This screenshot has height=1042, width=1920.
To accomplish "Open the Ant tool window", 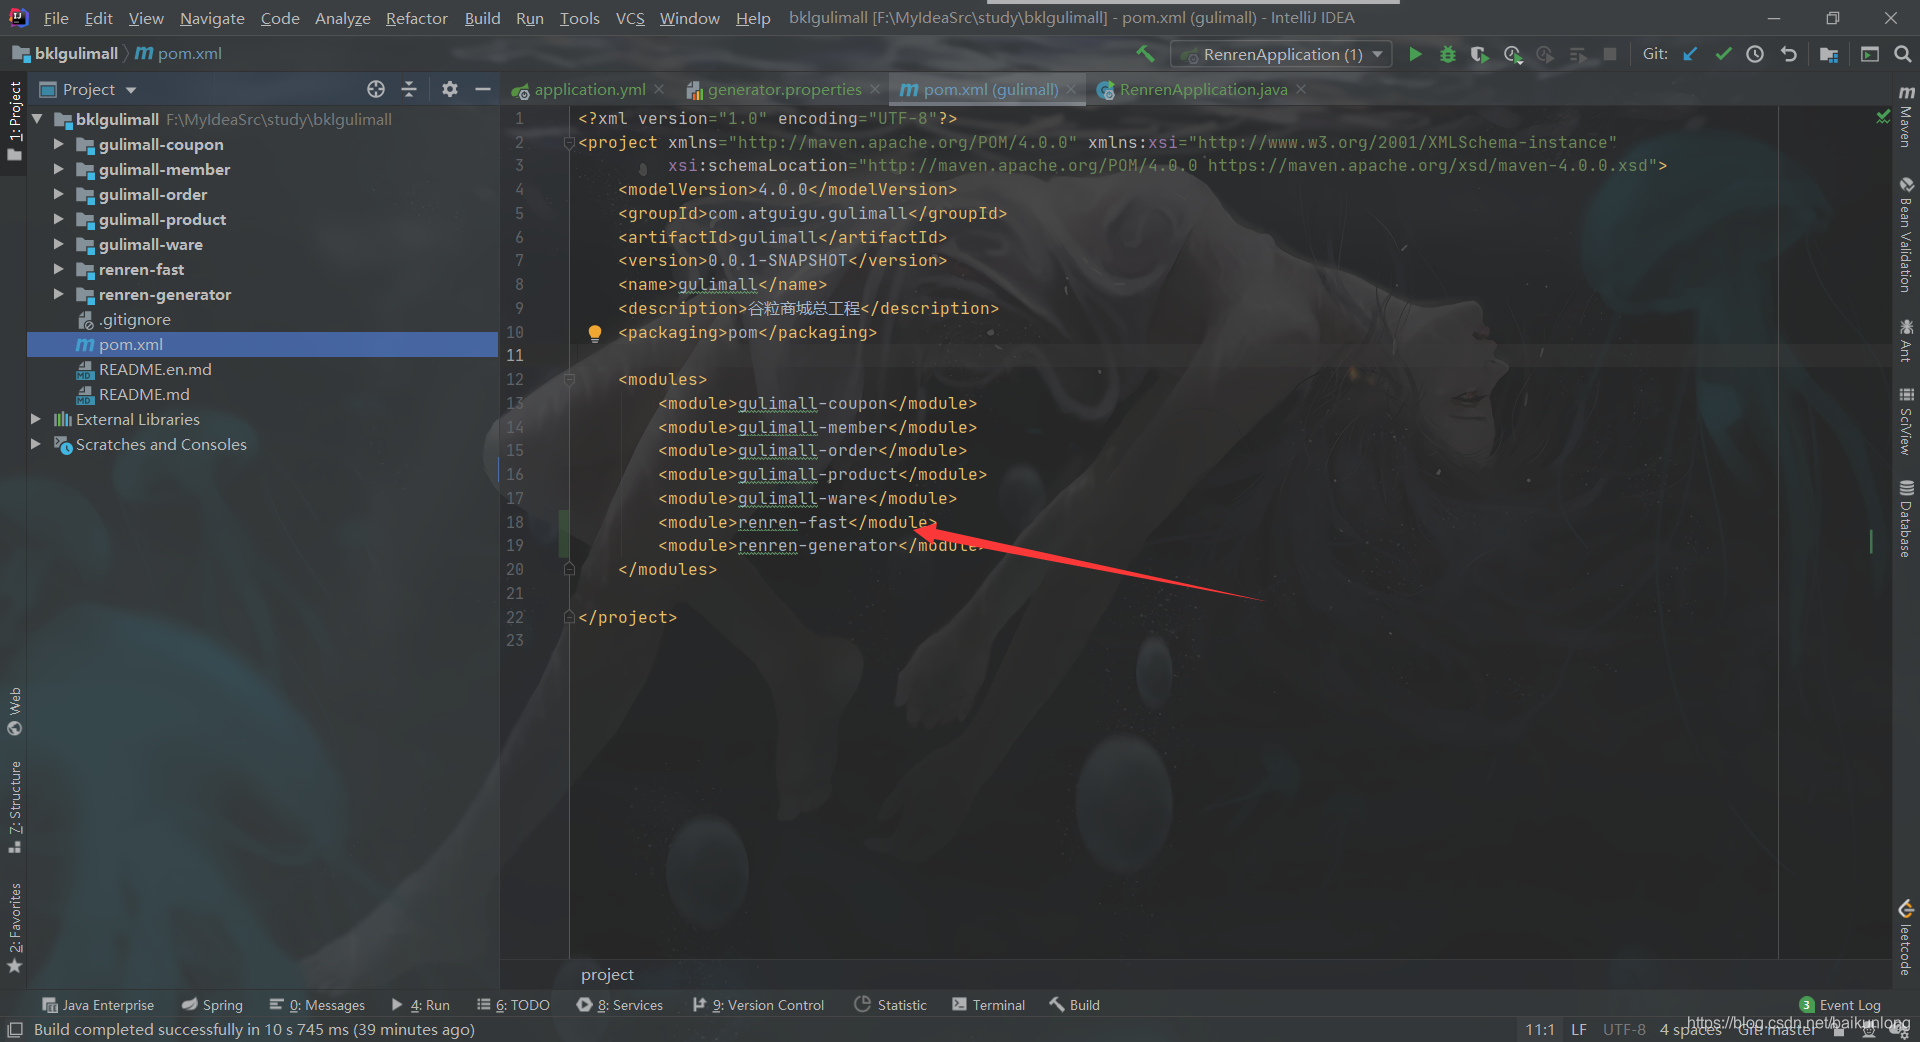I will 1906,340.
